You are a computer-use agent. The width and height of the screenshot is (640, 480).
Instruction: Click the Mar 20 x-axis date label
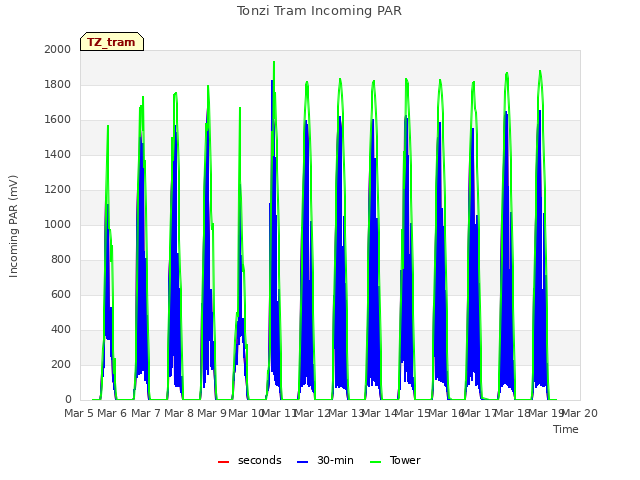click(580, 413)
